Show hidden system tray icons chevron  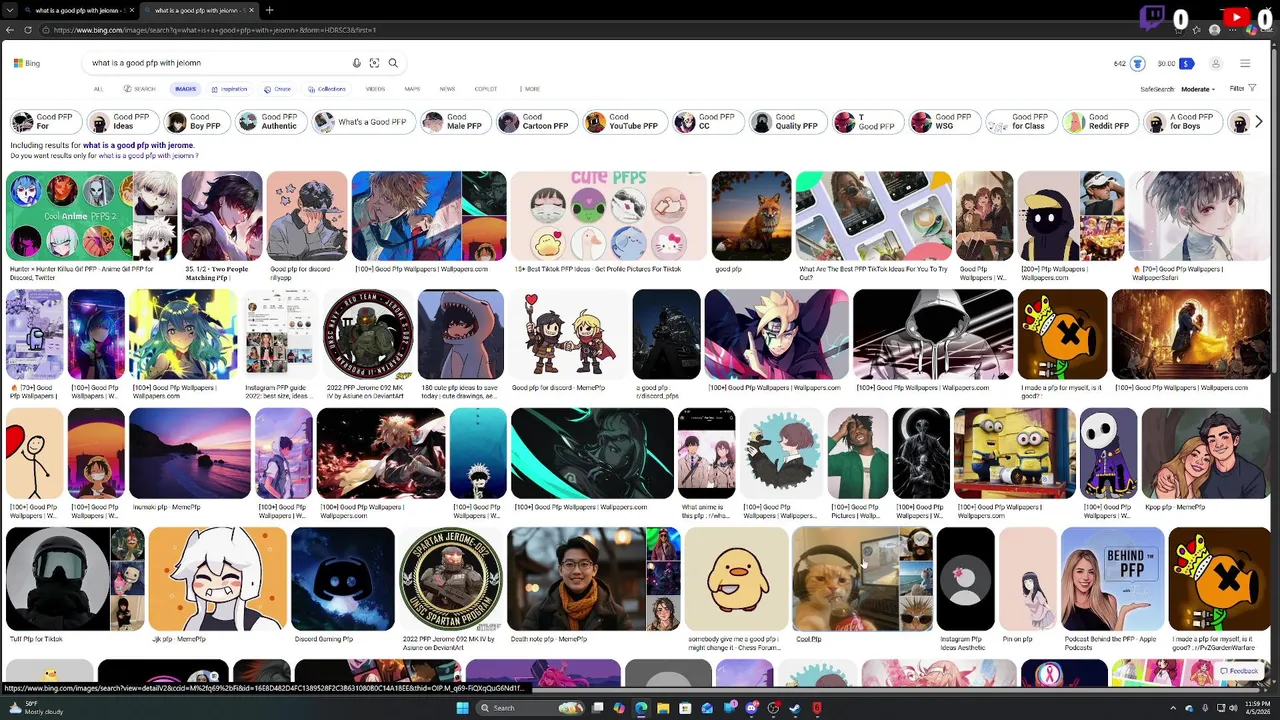[x=1175, y=708]
